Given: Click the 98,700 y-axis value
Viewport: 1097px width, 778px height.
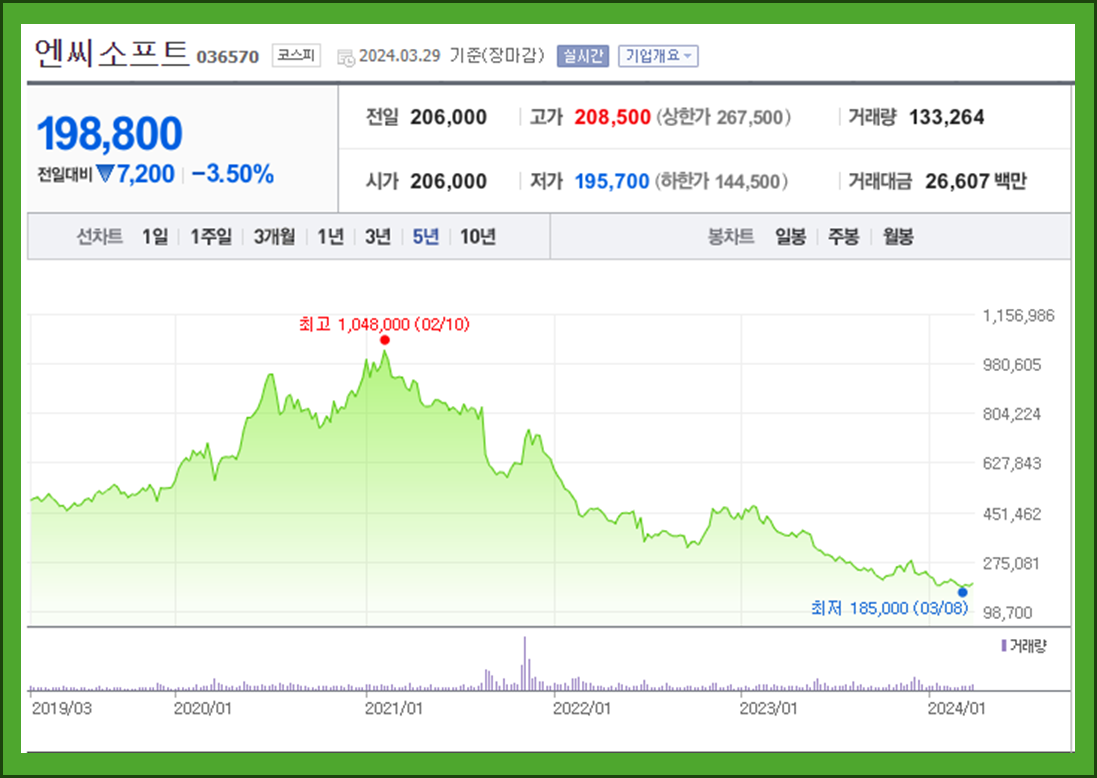Looking at the screenshot, I should (1007, 613).
